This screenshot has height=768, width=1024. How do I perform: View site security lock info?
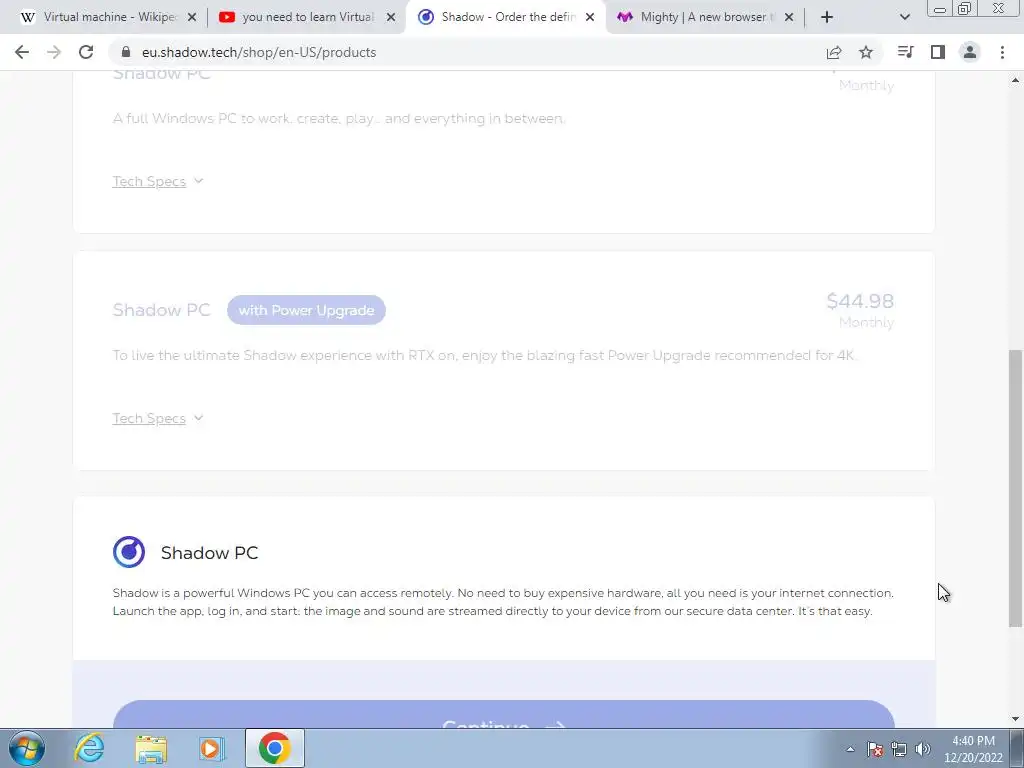(127, 52)
